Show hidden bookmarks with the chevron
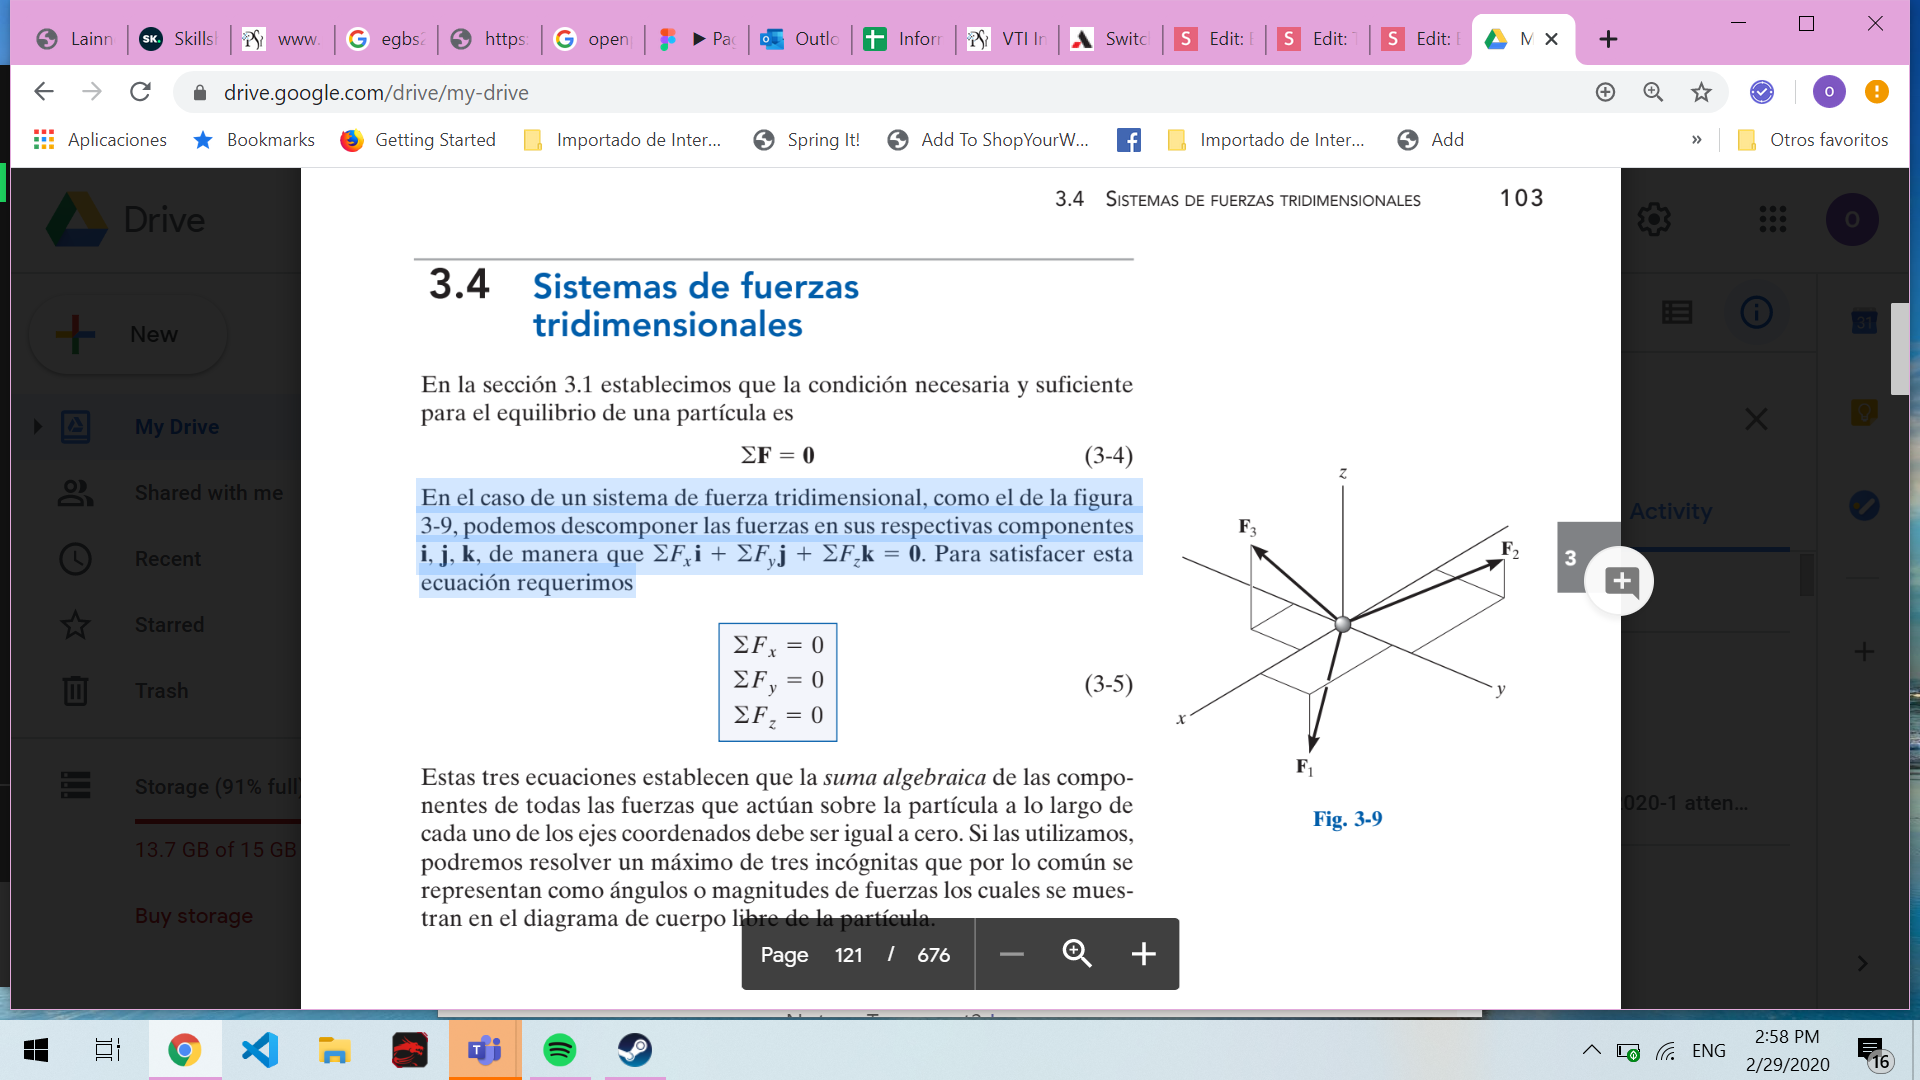1920x1080 pixels. [1696, 140]
